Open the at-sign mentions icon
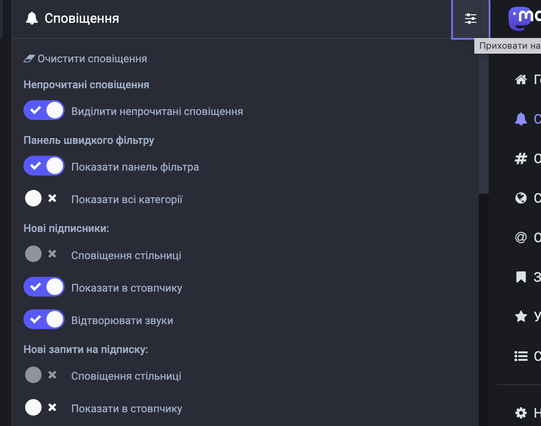Viewport: 541px width, 426px height. coord(521,237)
